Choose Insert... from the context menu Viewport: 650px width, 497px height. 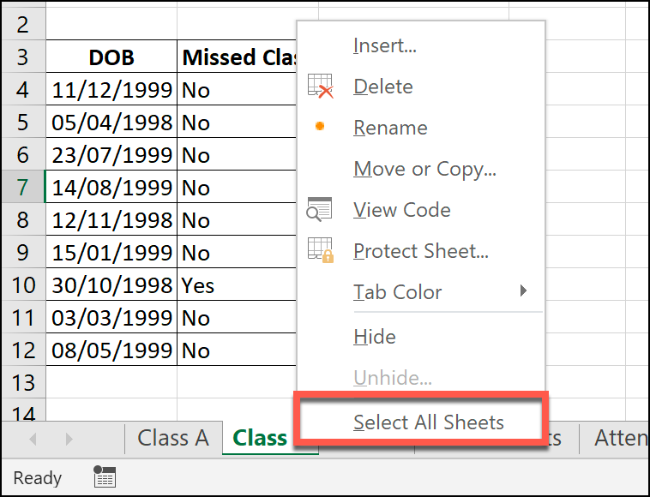pyautogui.click(x=385, y=46)
